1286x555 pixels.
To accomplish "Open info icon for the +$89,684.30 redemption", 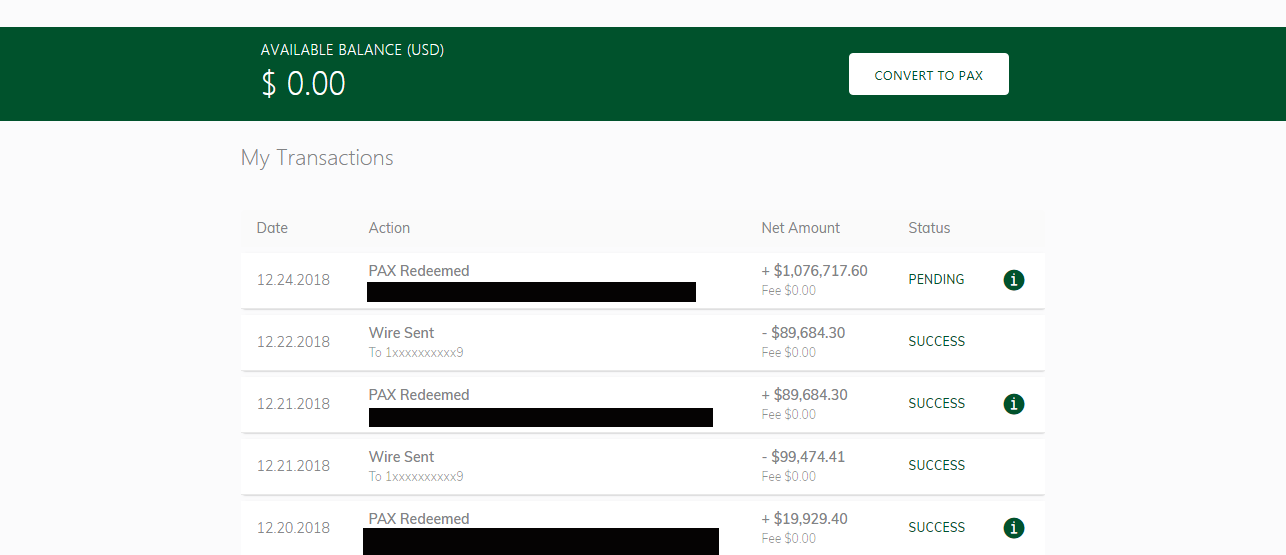I will [x=1014, y=404].
